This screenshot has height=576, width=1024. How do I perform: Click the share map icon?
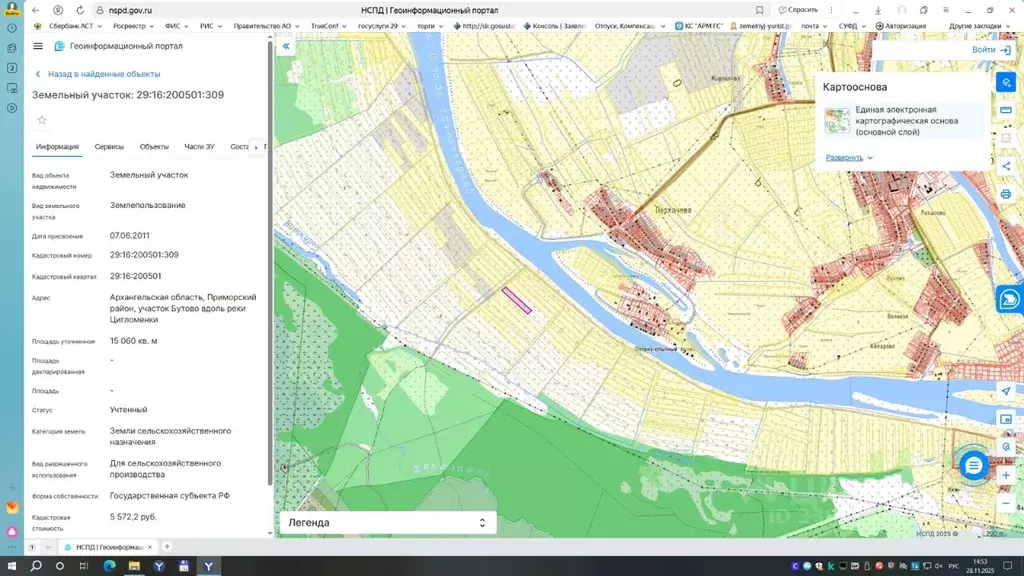(x=1006, y=167)
